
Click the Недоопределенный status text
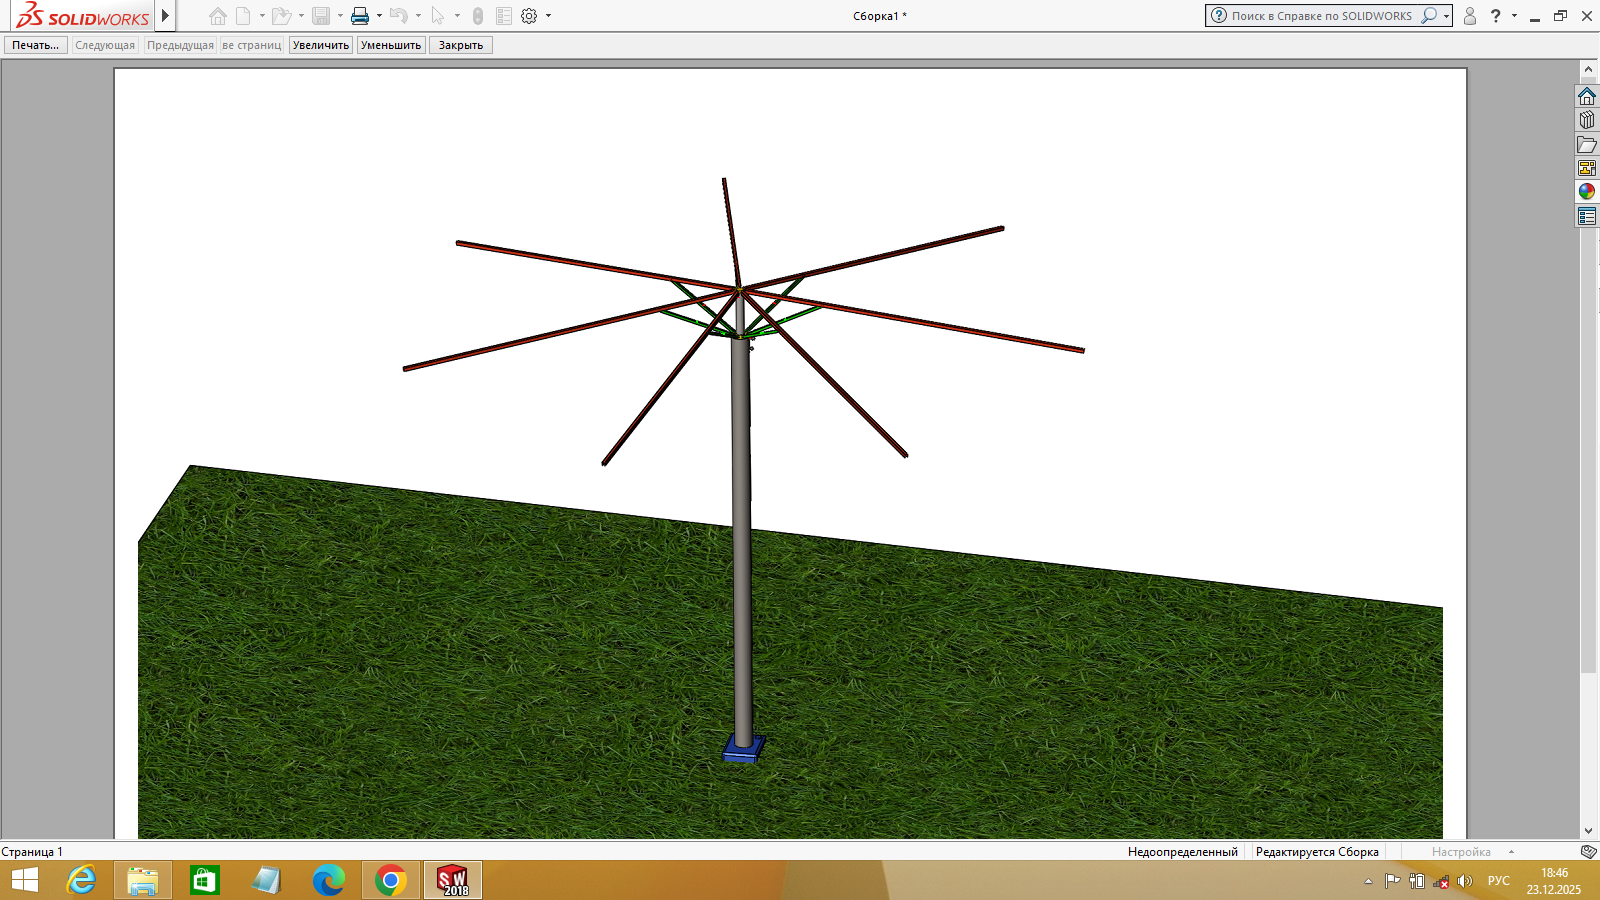point(1183,852)
